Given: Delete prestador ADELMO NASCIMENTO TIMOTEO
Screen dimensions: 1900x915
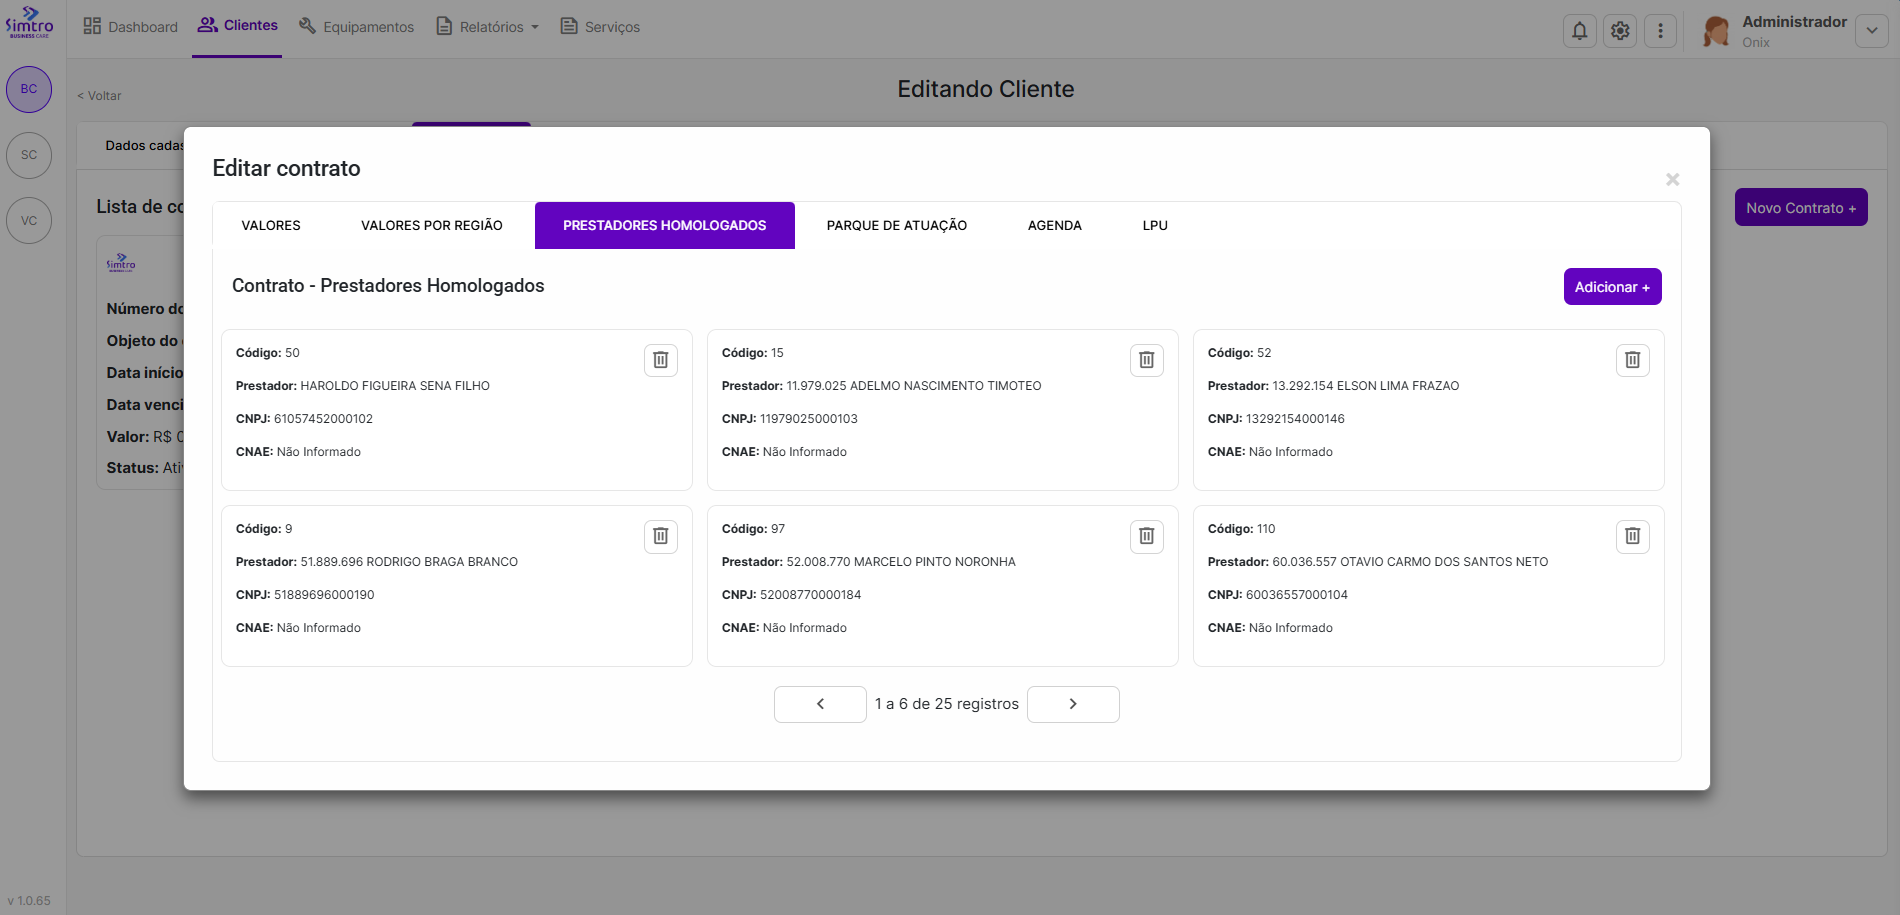Looking at the screenshot, I should [x=1146, y=360].
